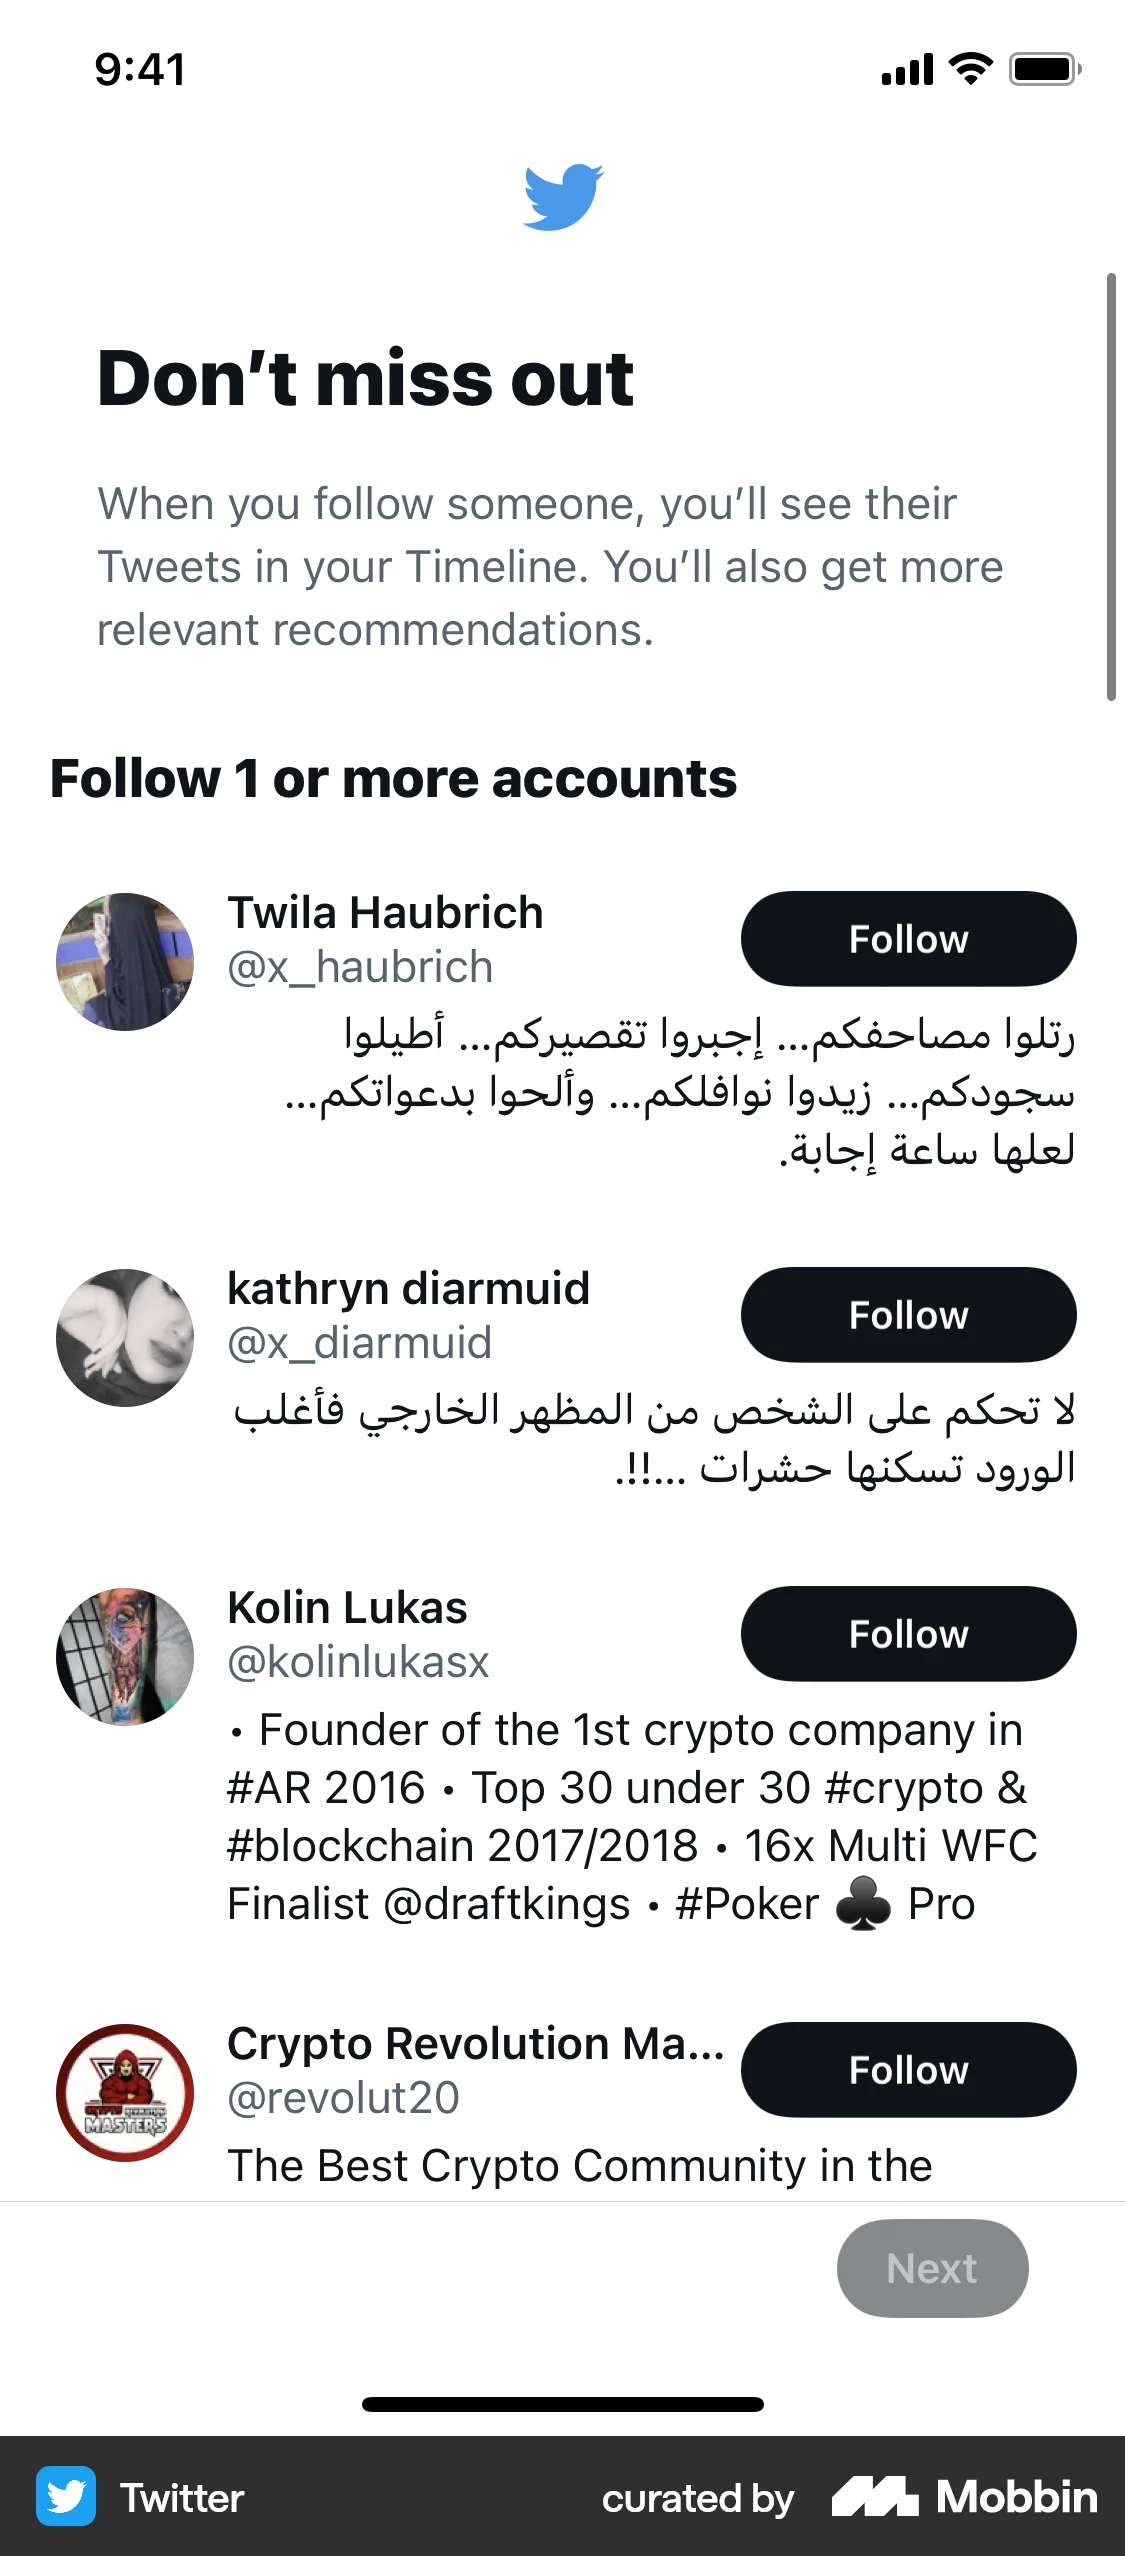The height and width of the screenshot is (2556, 1125).
Task: Tap the battery indicator in the status bar
Action: (x=1044, y=68)
